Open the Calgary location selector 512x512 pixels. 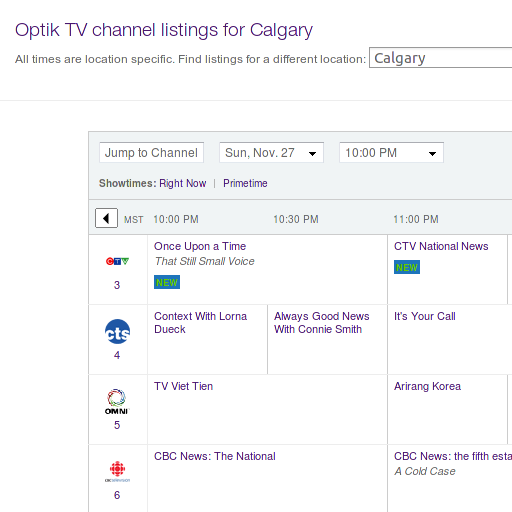coord(441,58)
